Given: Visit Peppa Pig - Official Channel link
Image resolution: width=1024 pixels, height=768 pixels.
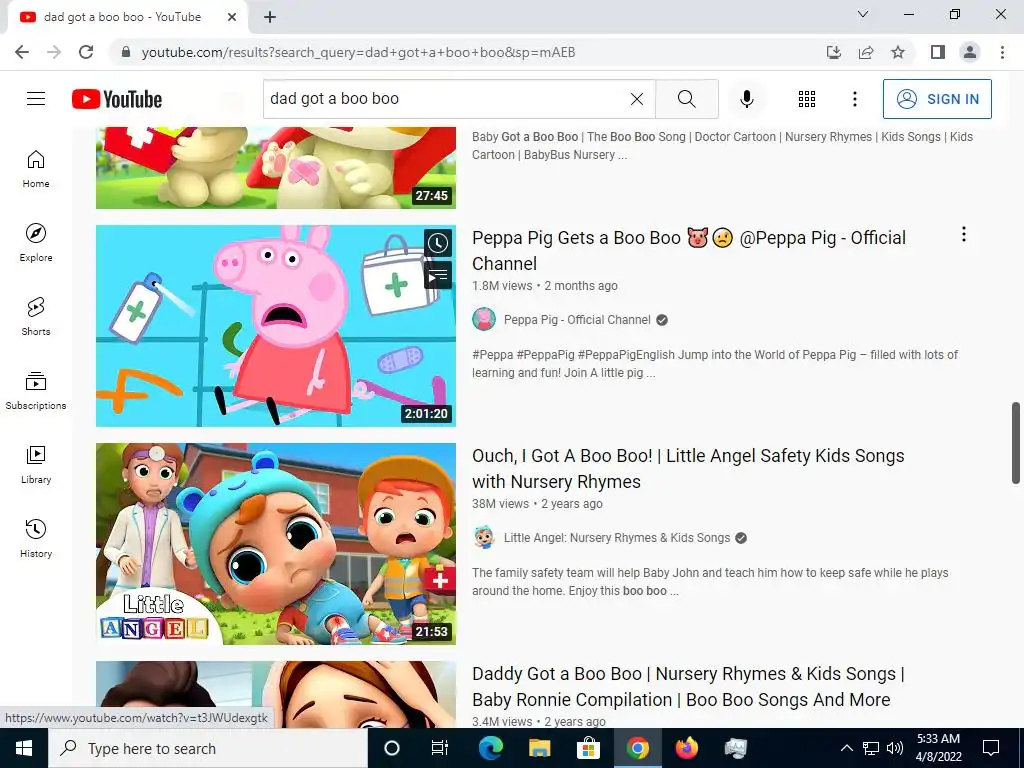Looking at the screenshot, I should [577, 320].
